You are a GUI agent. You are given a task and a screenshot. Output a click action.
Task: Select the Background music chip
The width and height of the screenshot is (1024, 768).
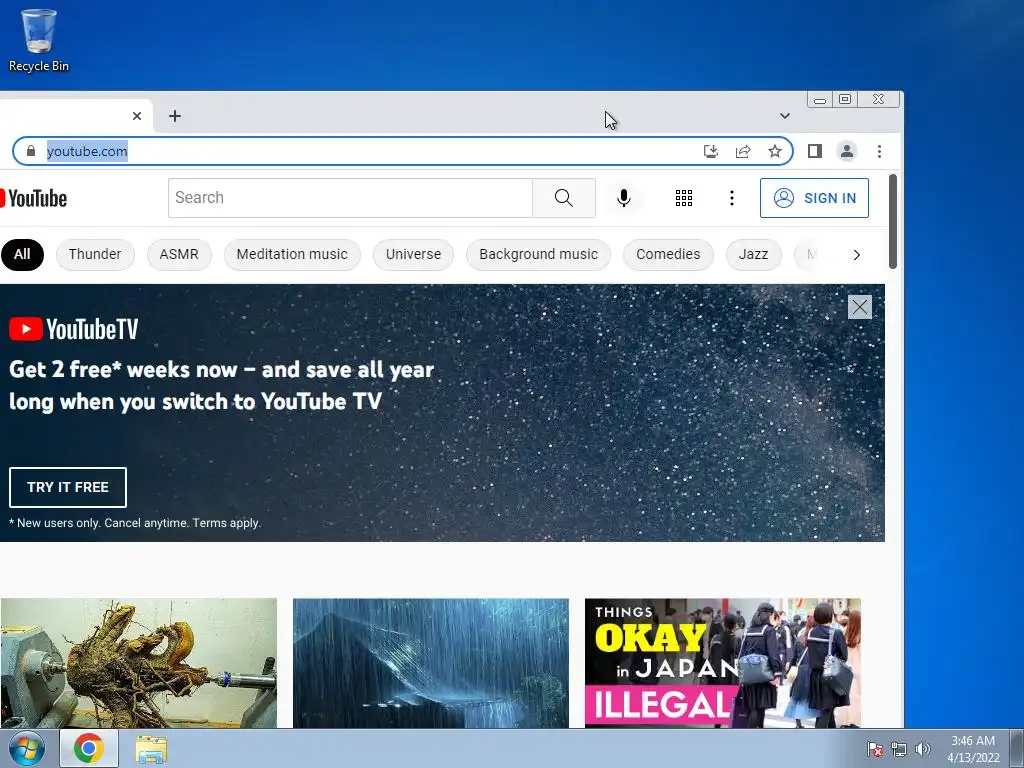point(539,255)
